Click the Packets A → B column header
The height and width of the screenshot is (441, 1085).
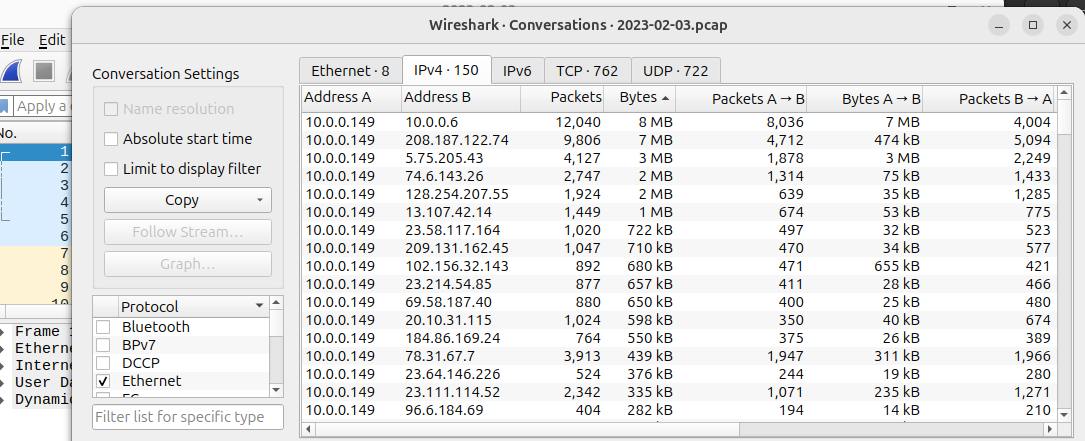click(741, 98)
